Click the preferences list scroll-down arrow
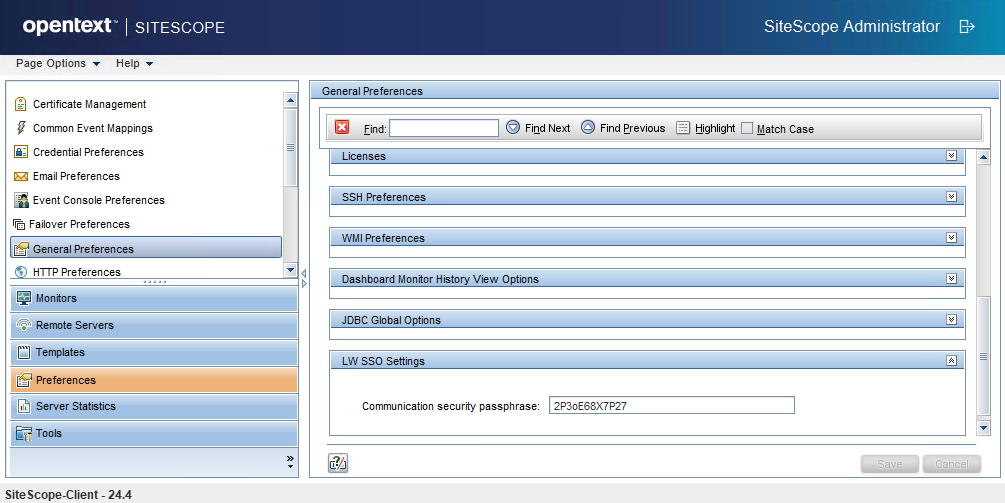The width and height of the screenshot is (1005, 503). (x=290, y=270)
